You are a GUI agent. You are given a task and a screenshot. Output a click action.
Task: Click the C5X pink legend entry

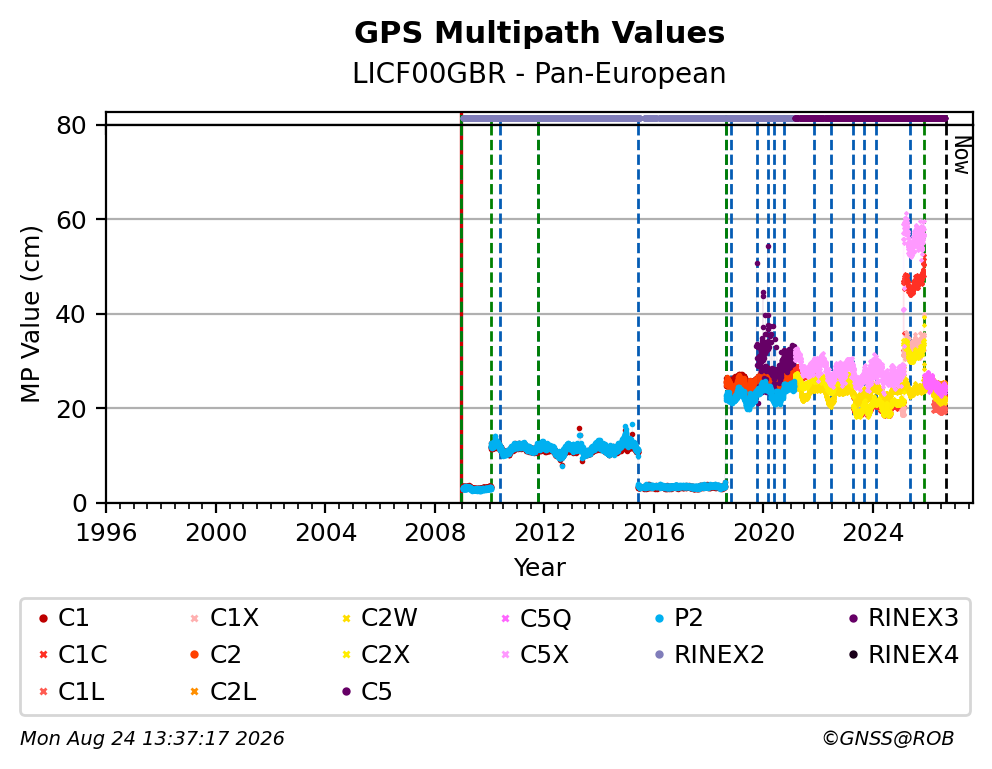coord(535,655)
